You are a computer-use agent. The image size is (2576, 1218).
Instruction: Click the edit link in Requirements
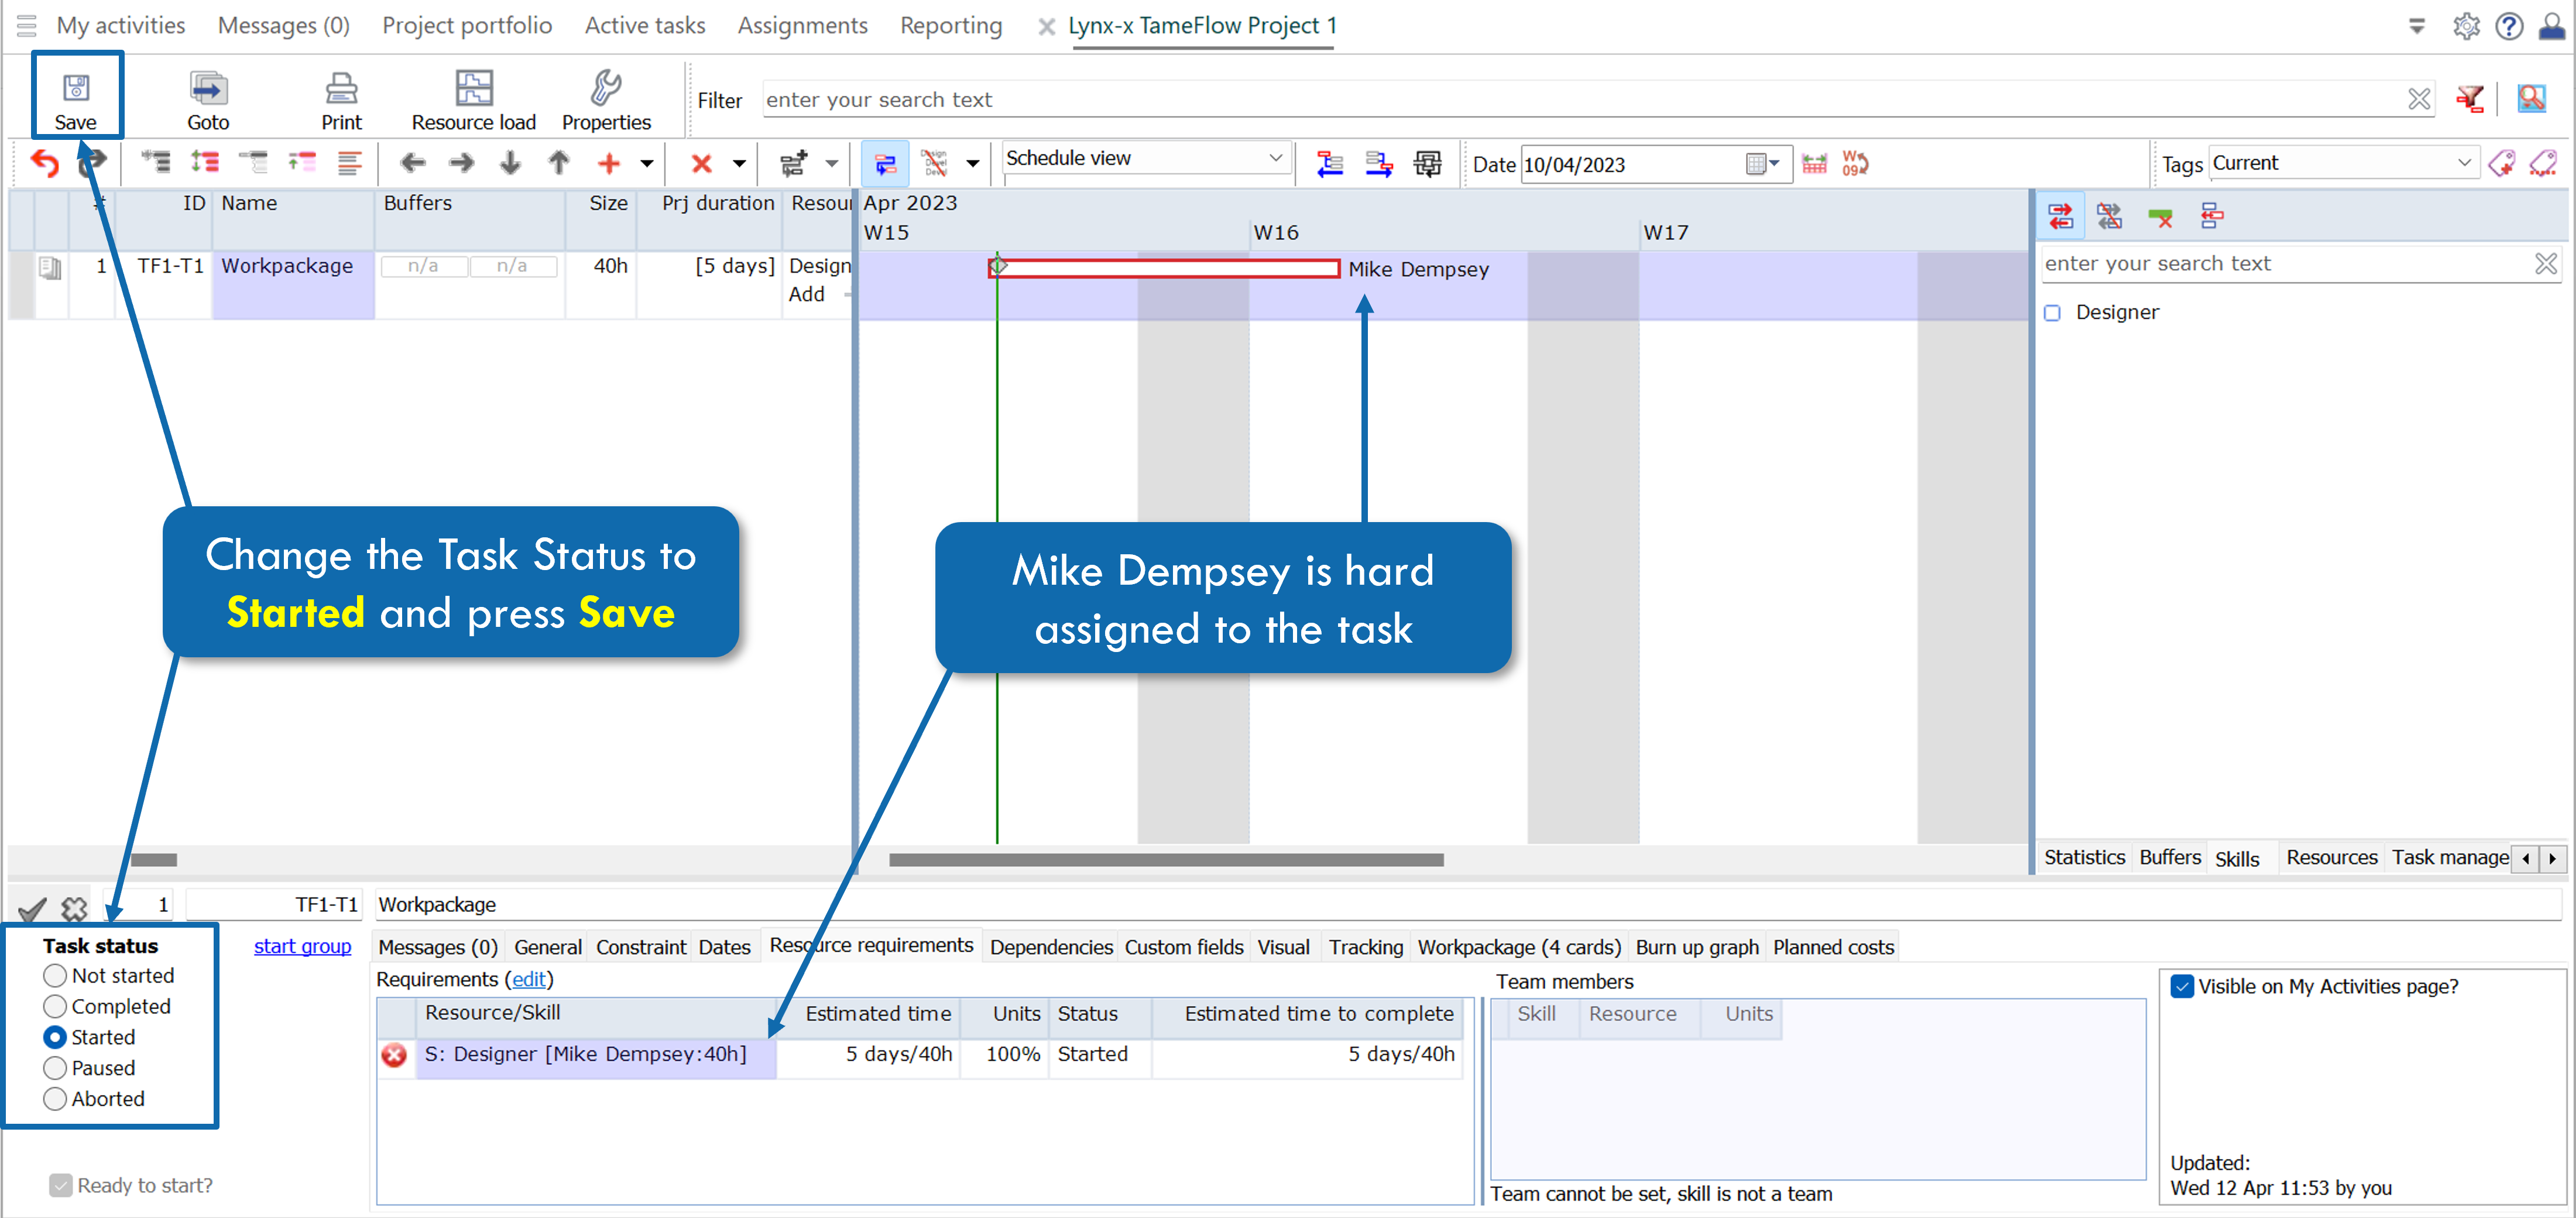[x=529, y=979]
